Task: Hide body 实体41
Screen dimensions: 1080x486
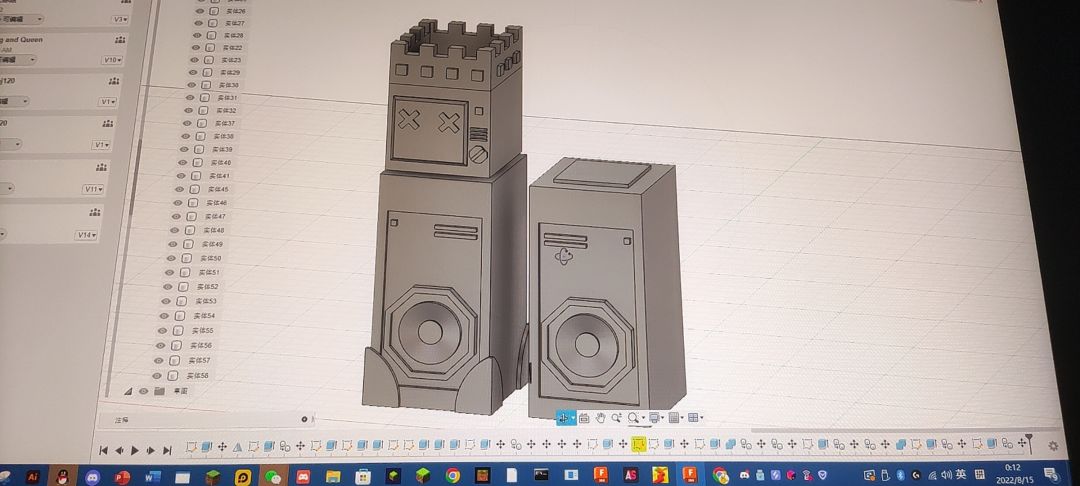Action: click(180, 176)
